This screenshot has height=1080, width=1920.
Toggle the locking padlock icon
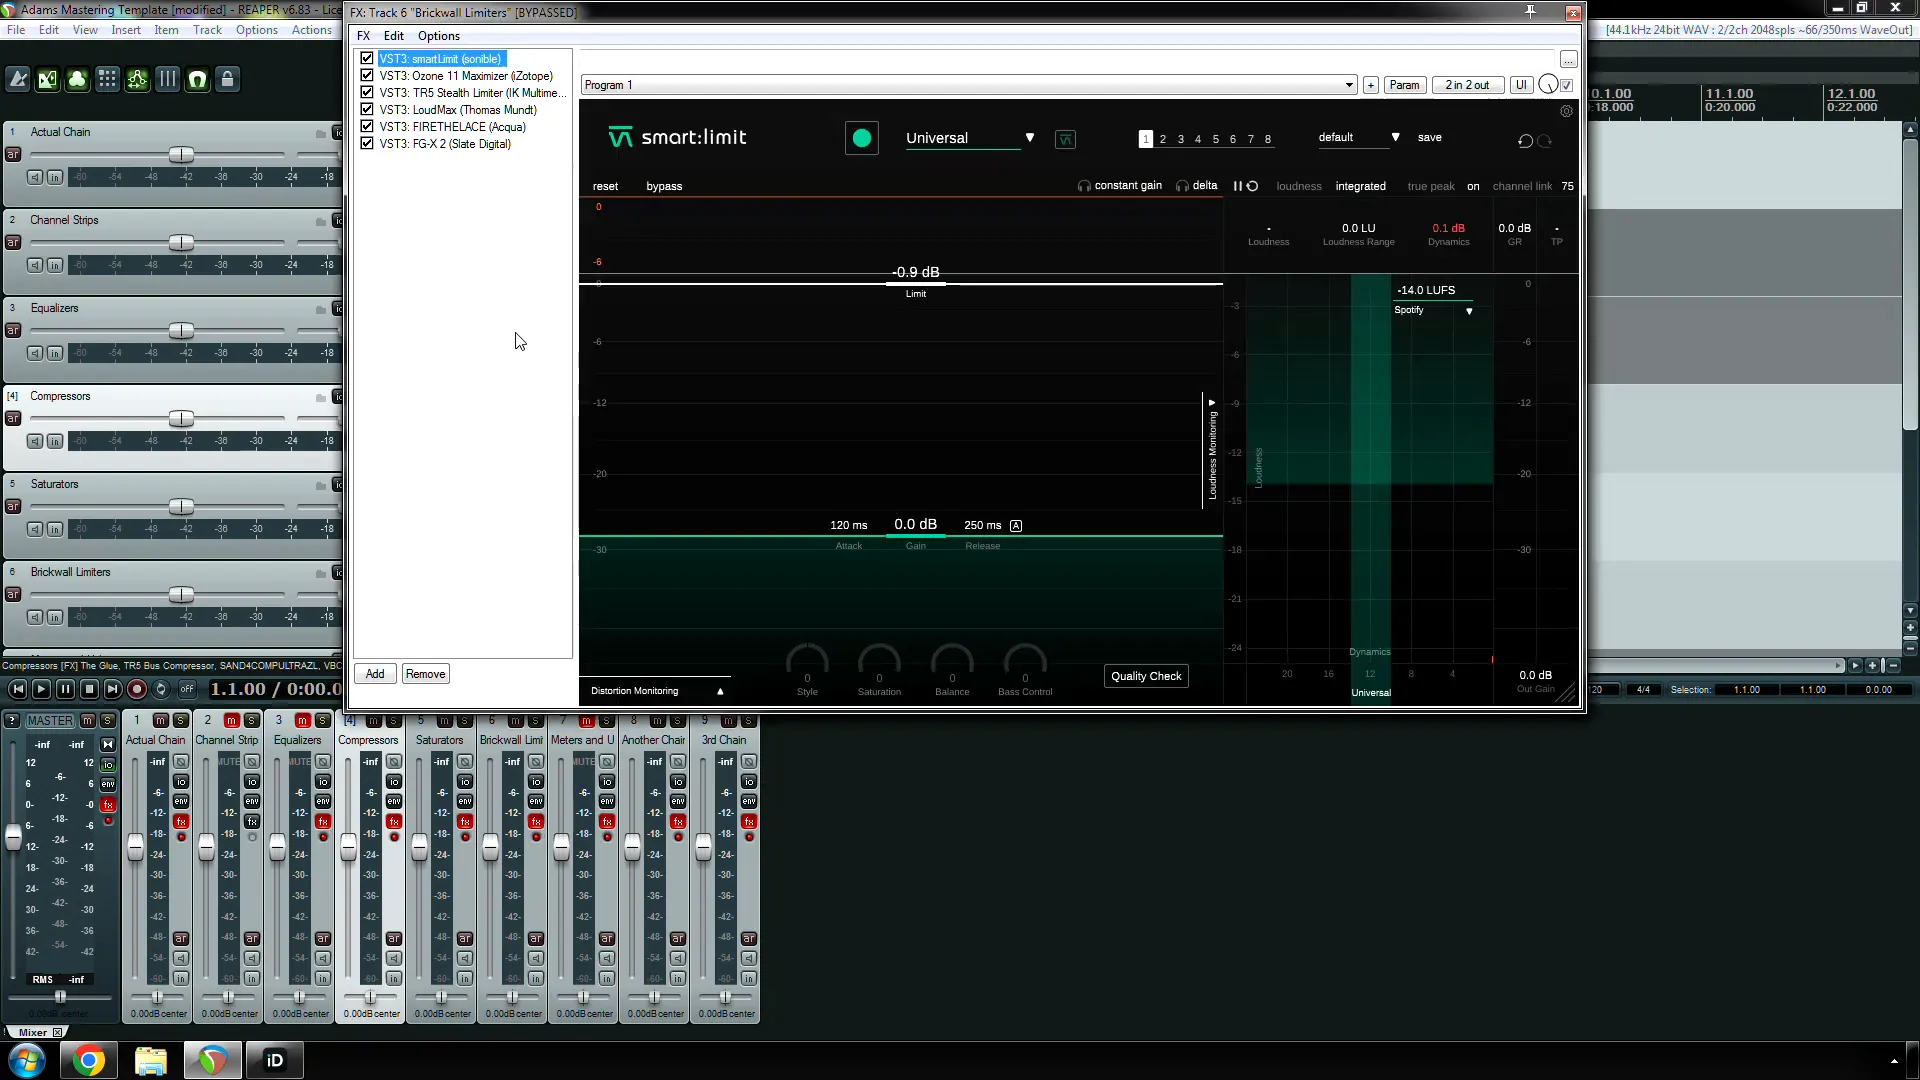pyautogui.click(x=228, y=79)
